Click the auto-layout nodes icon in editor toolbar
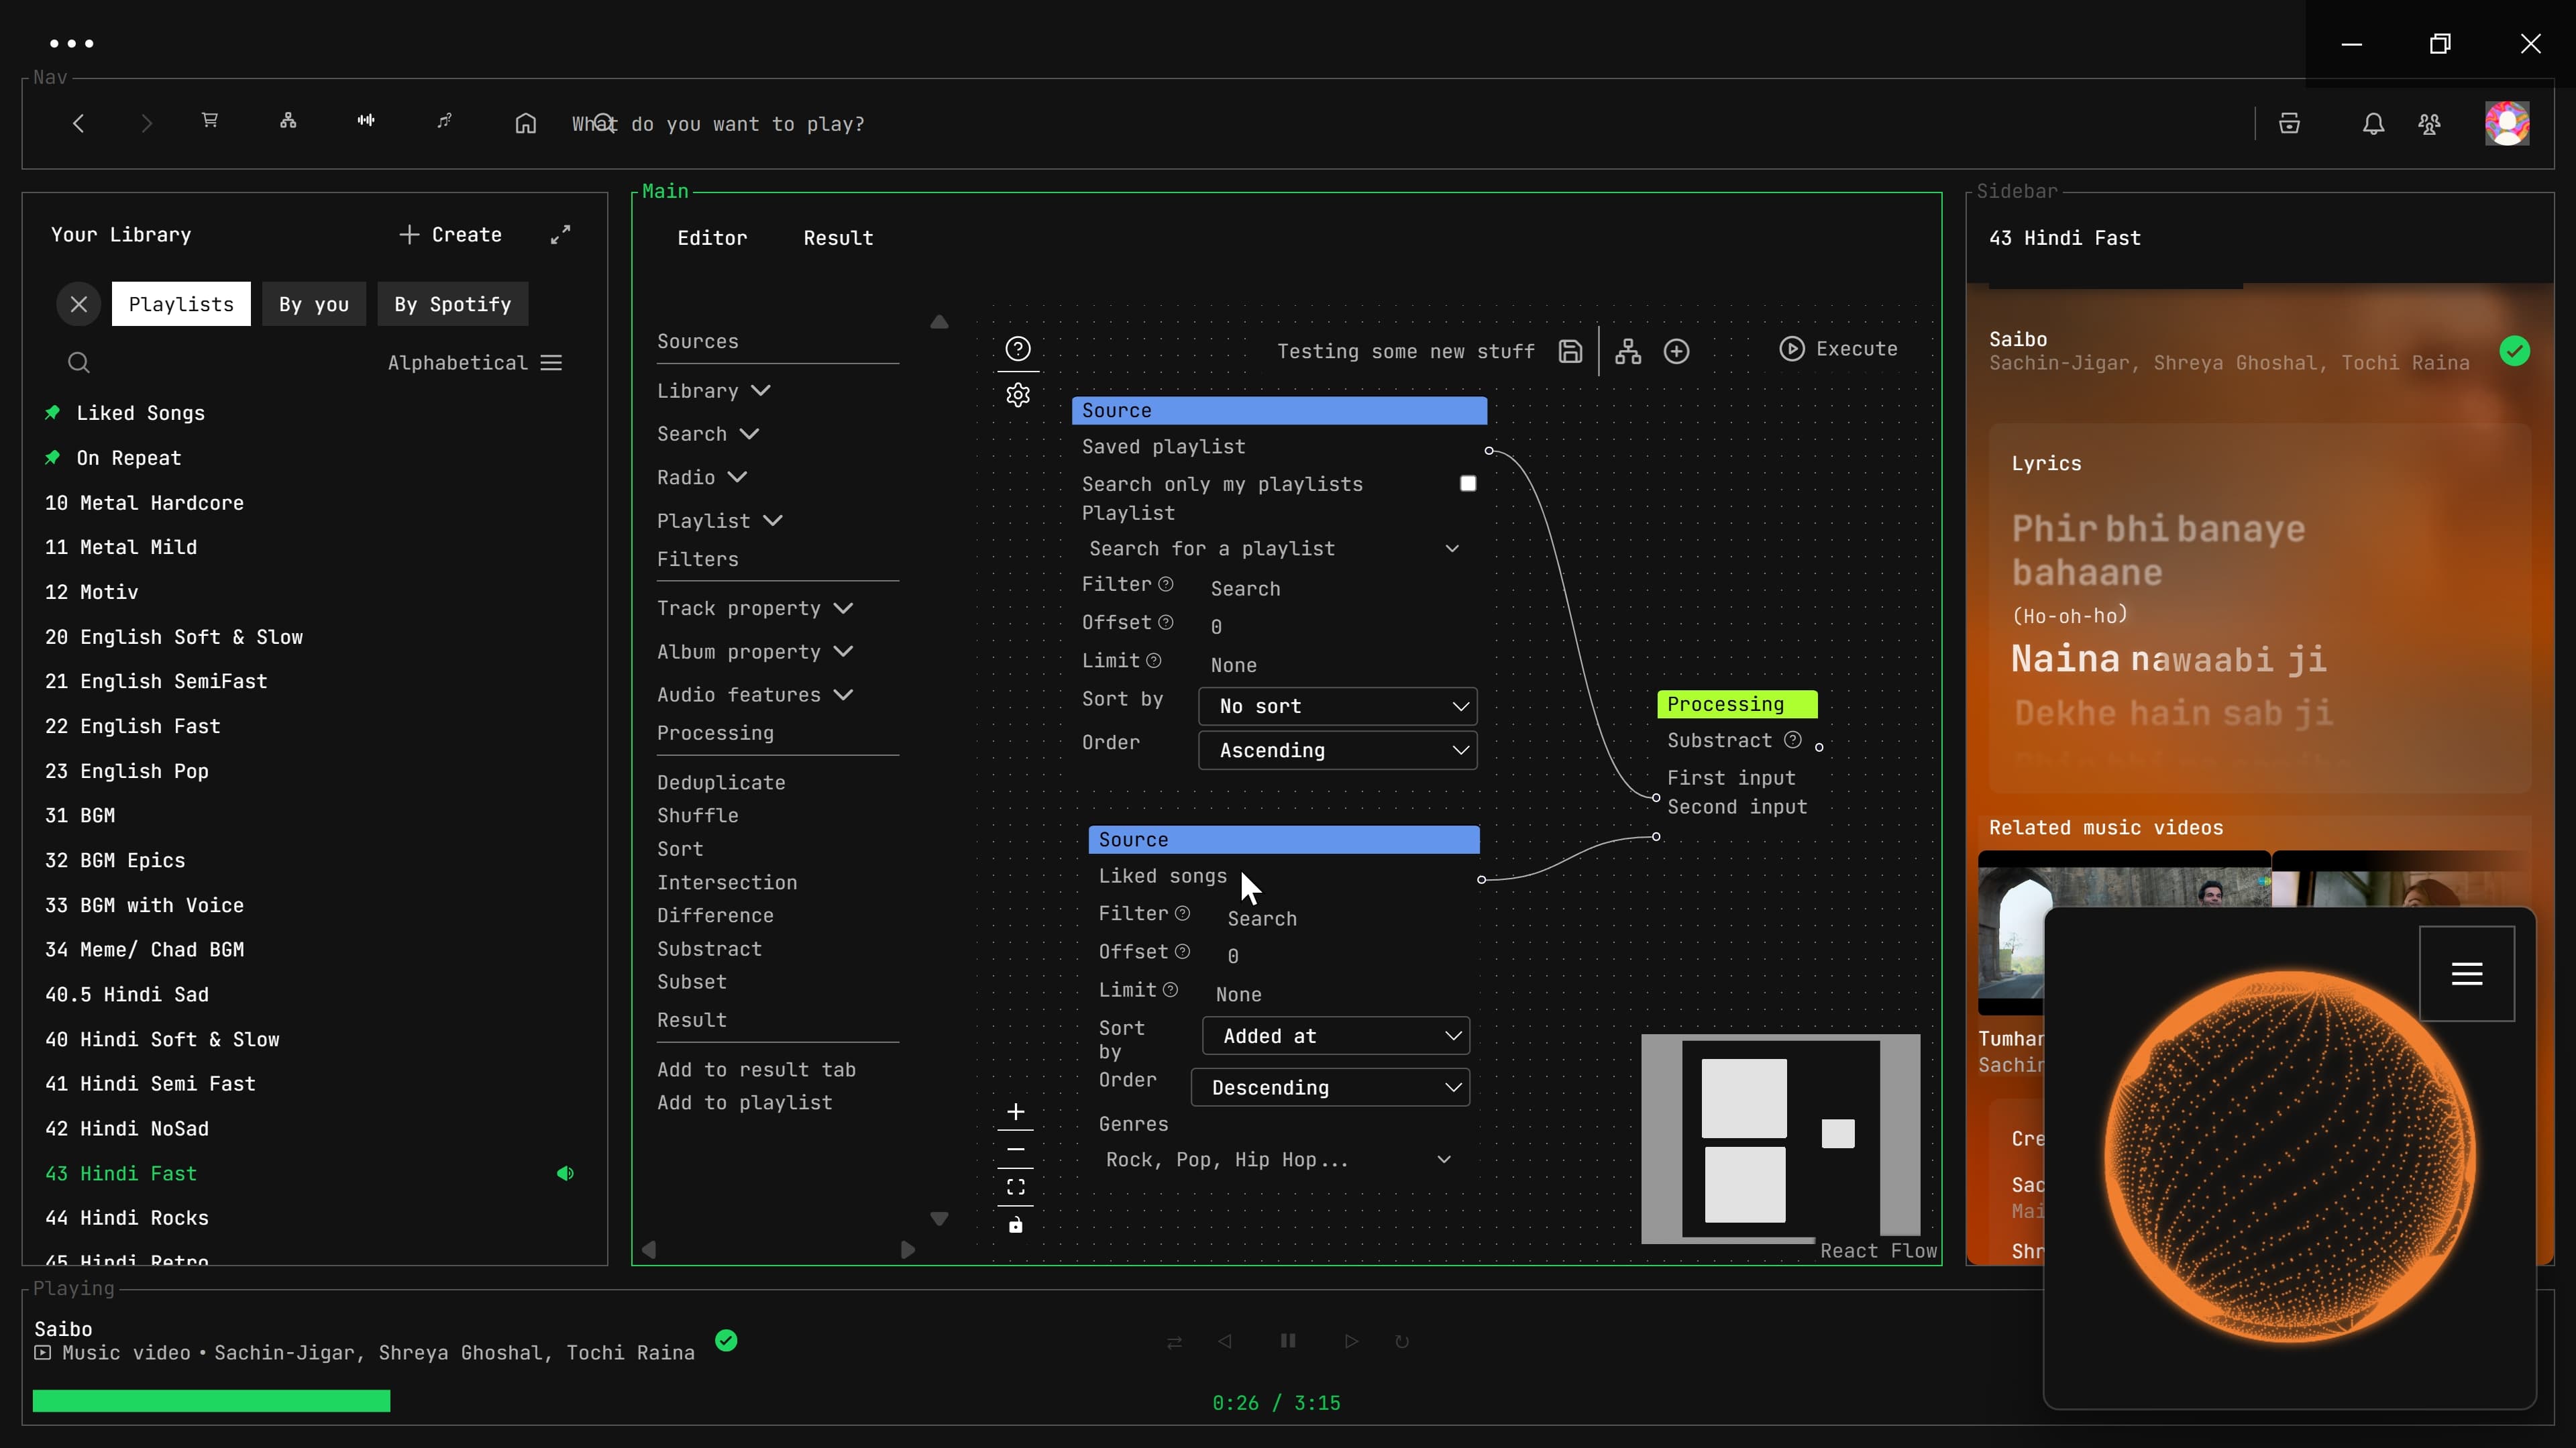 tap(1628, 351)
